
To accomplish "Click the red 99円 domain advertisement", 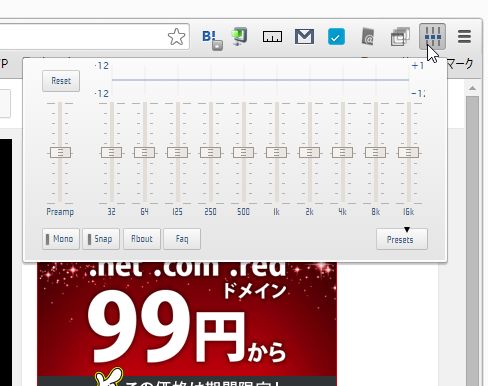I will coord(187,324).
